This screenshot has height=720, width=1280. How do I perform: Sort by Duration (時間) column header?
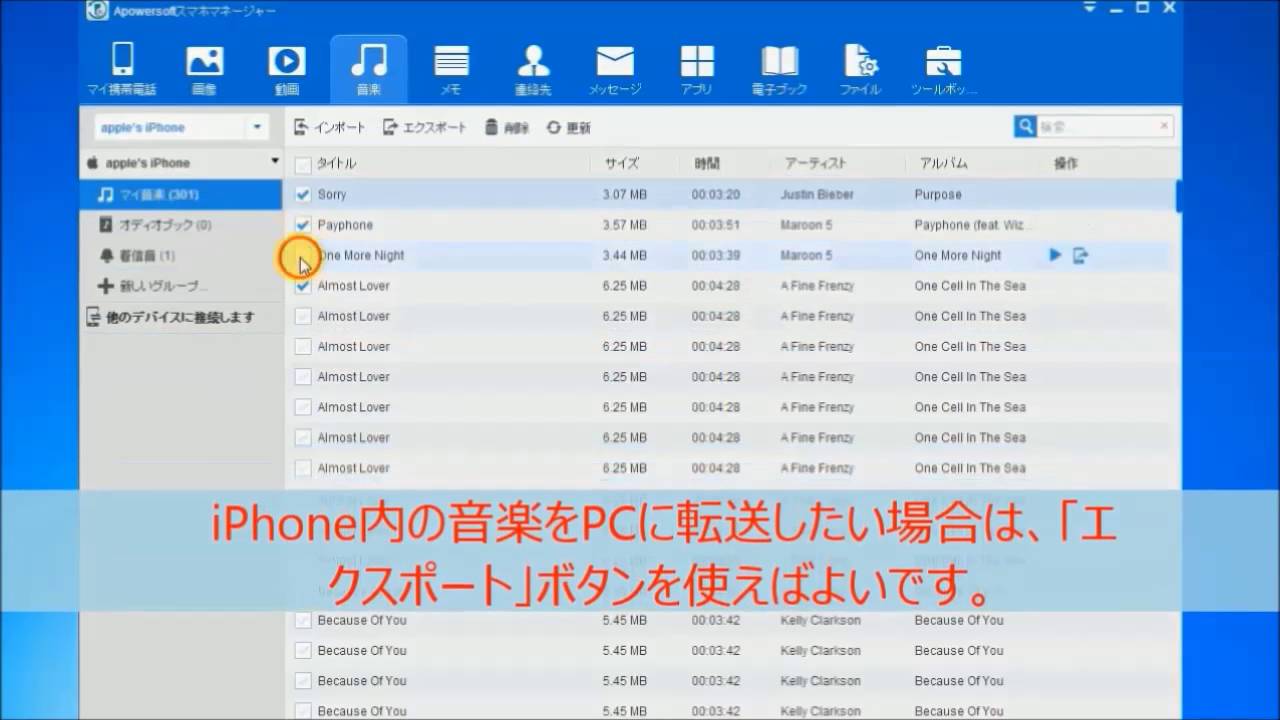point(706,163)
